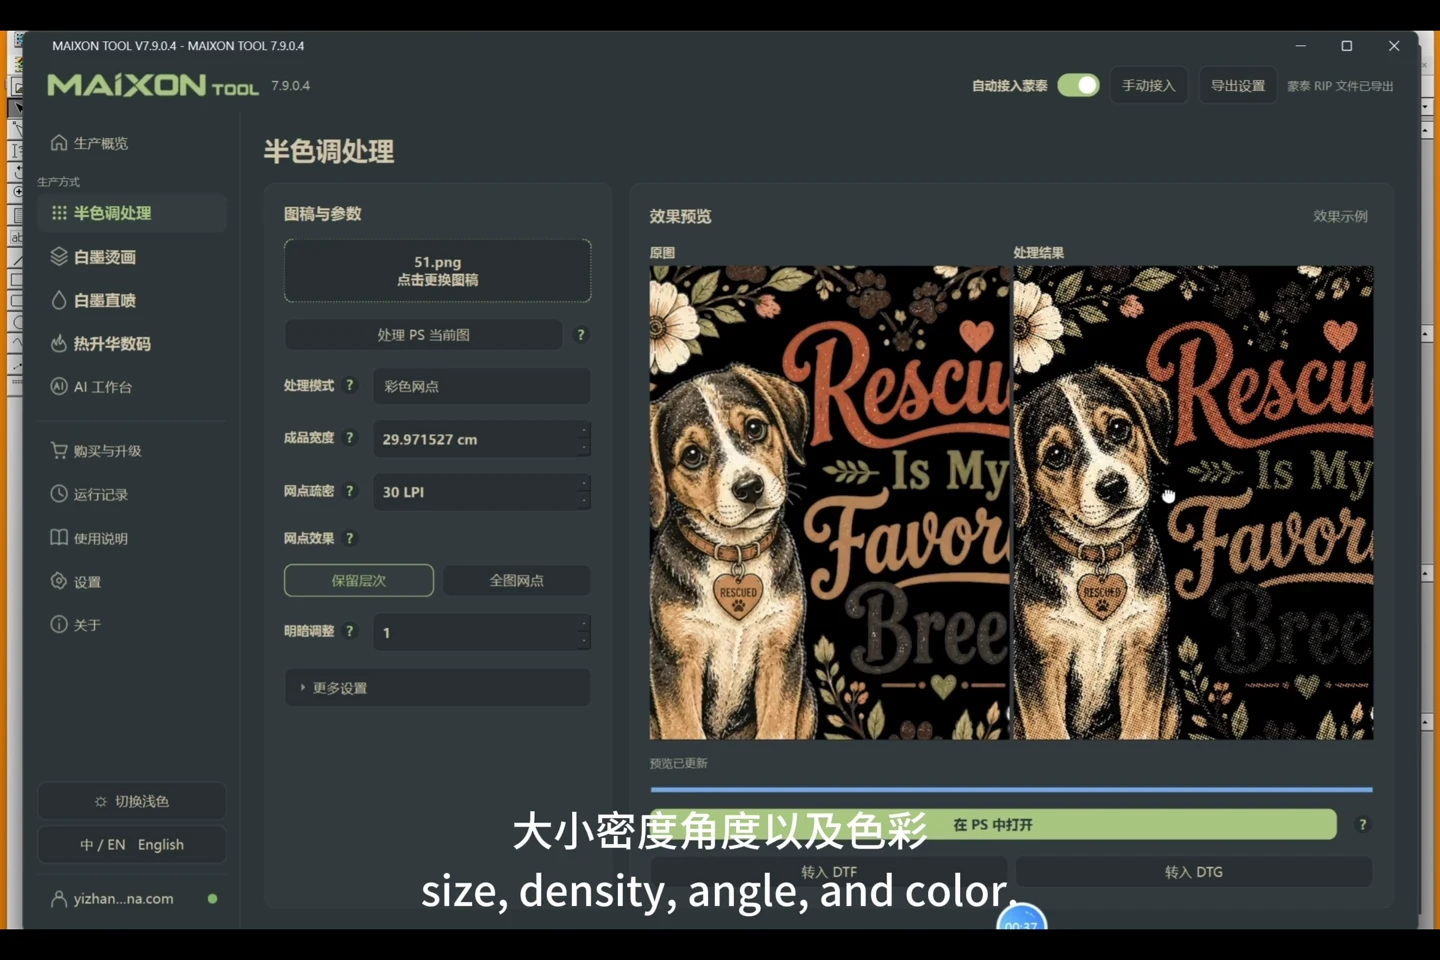Click the 成品宽度 stepper arrows

[x=584, y=439]
